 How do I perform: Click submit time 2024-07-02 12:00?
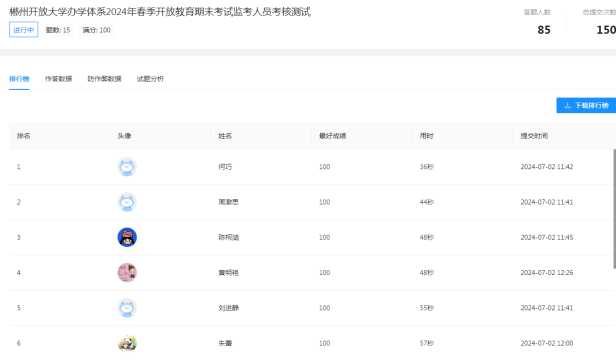click(x=547, y=343)
